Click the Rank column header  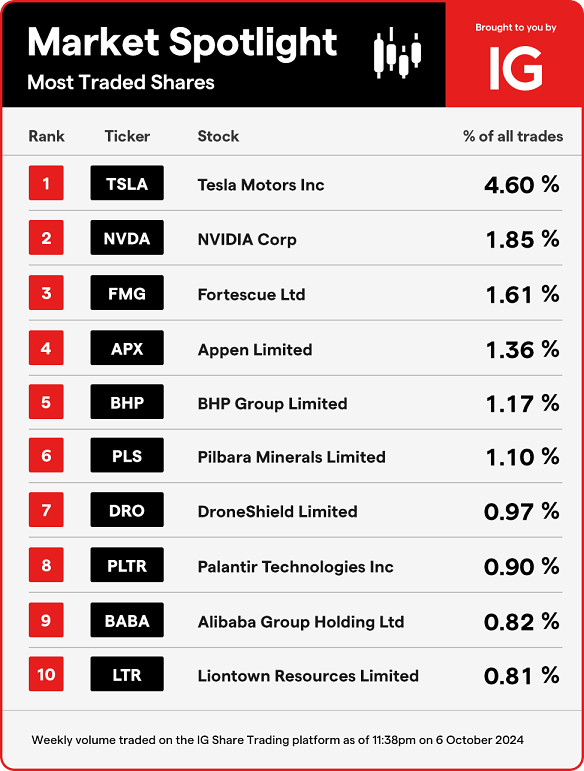pos(46,136)
